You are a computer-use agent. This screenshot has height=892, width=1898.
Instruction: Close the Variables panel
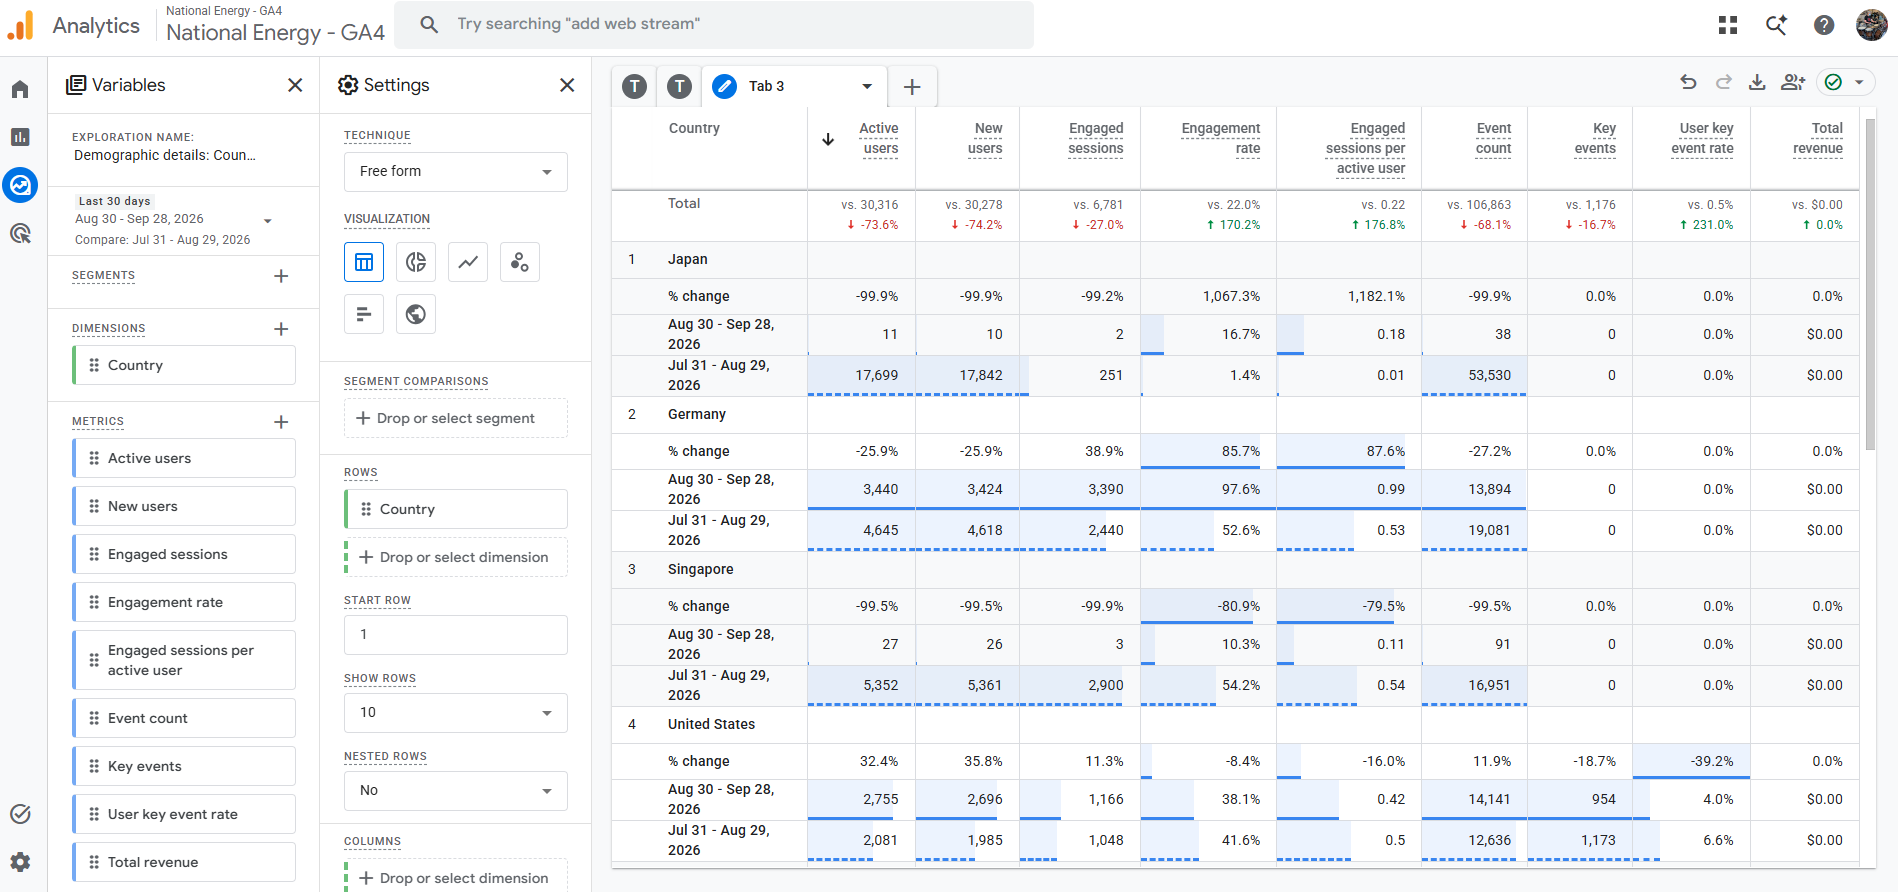click(x=295, y=85)
